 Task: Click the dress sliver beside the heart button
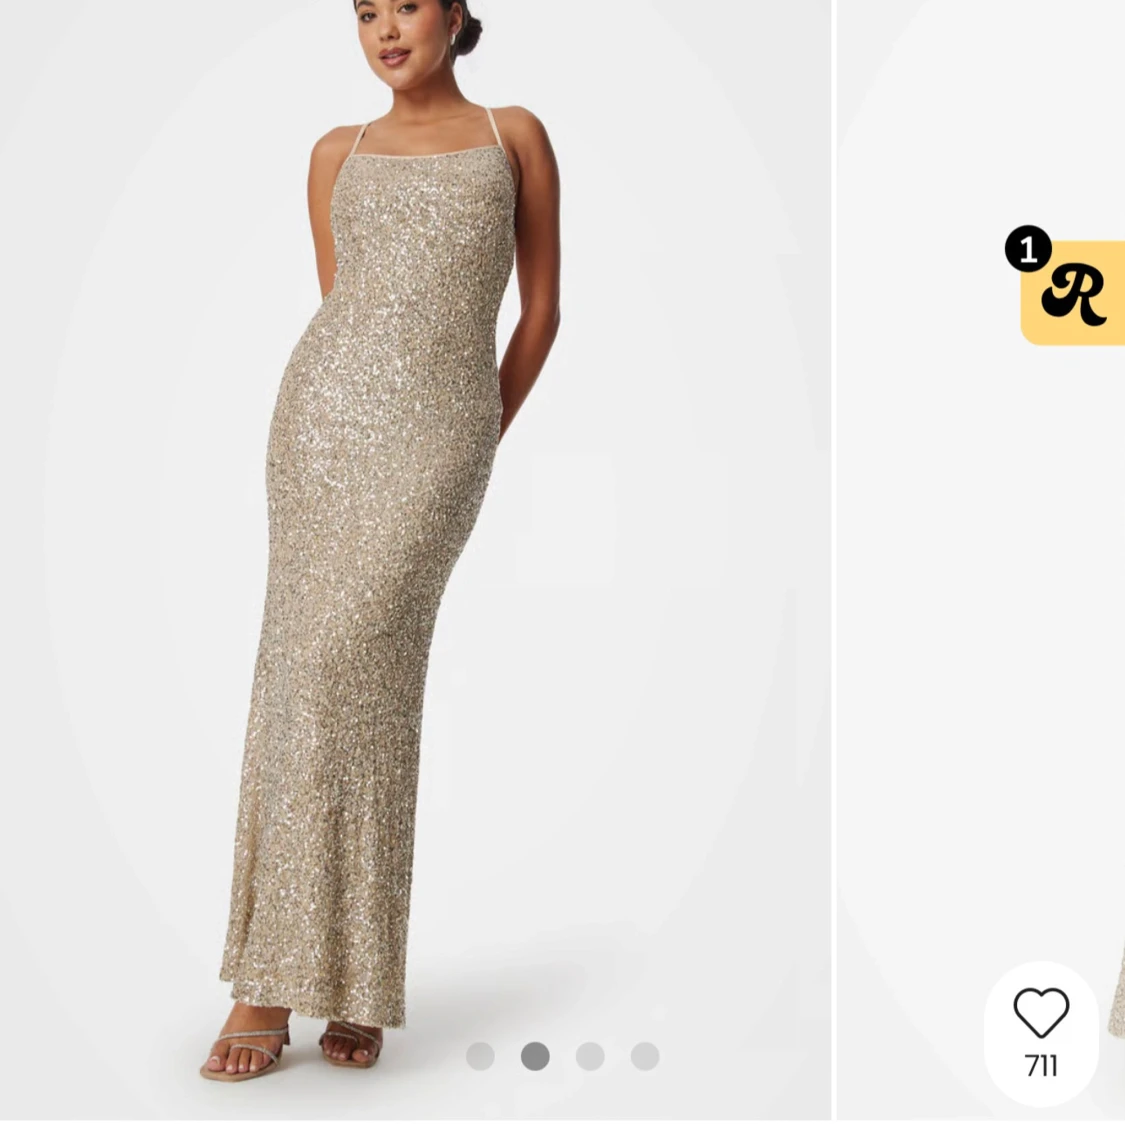pos(1115,1000)
